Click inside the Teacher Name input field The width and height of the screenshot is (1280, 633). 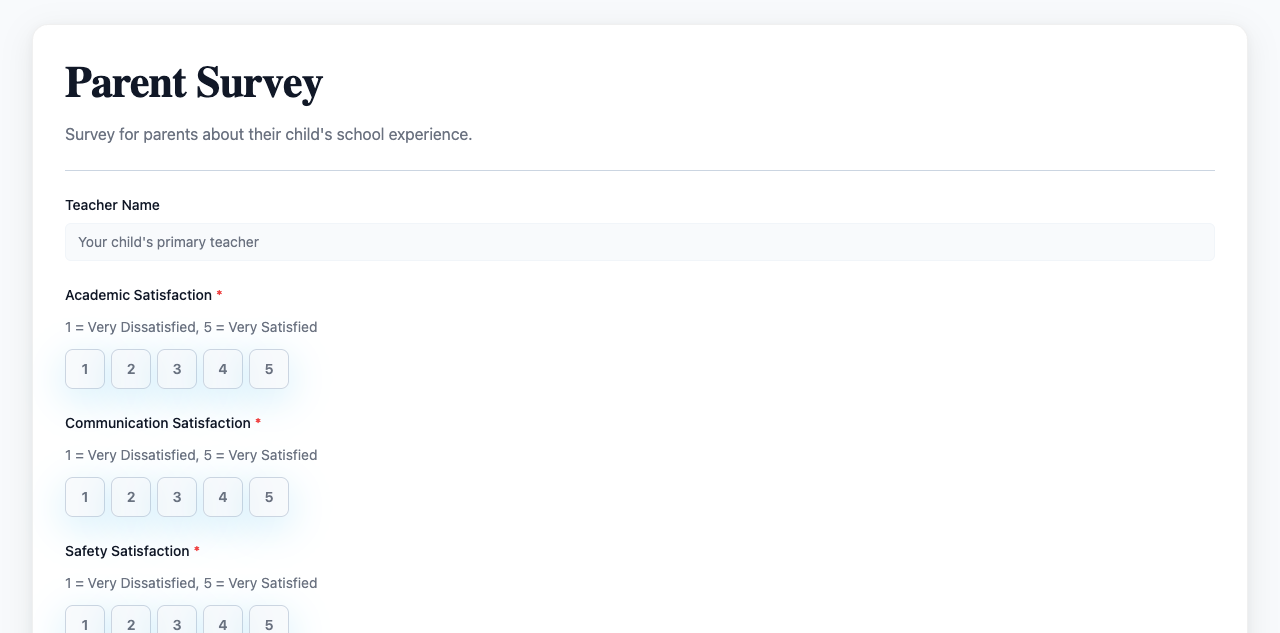click(640, 242)
